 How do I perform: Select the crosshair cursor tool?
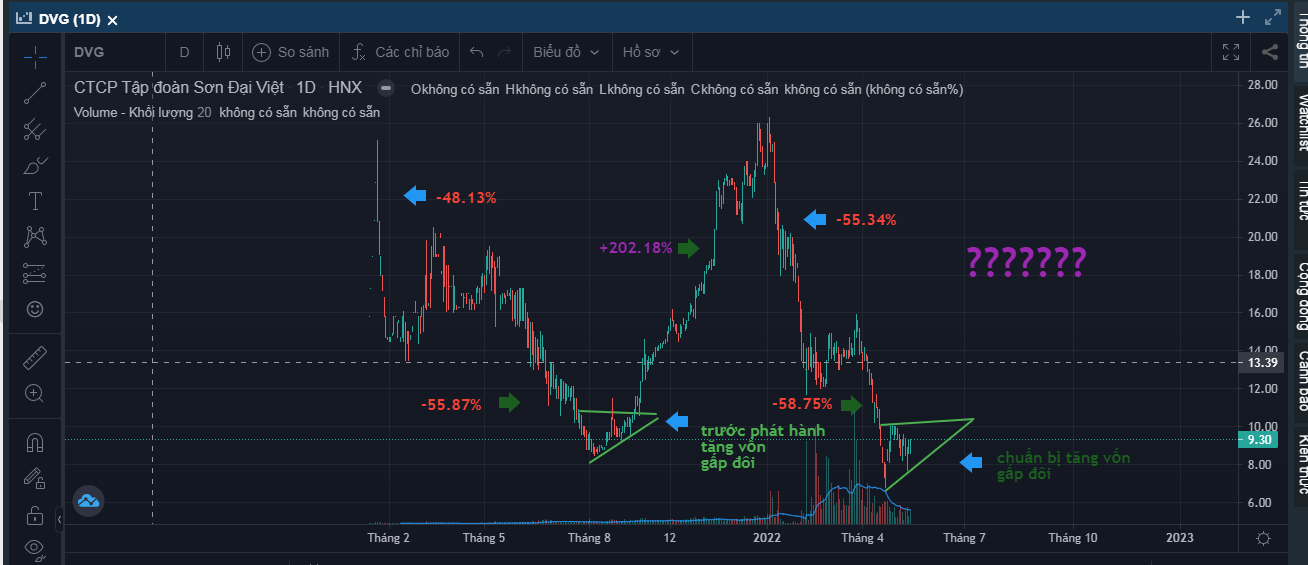[x=35, y=56]
